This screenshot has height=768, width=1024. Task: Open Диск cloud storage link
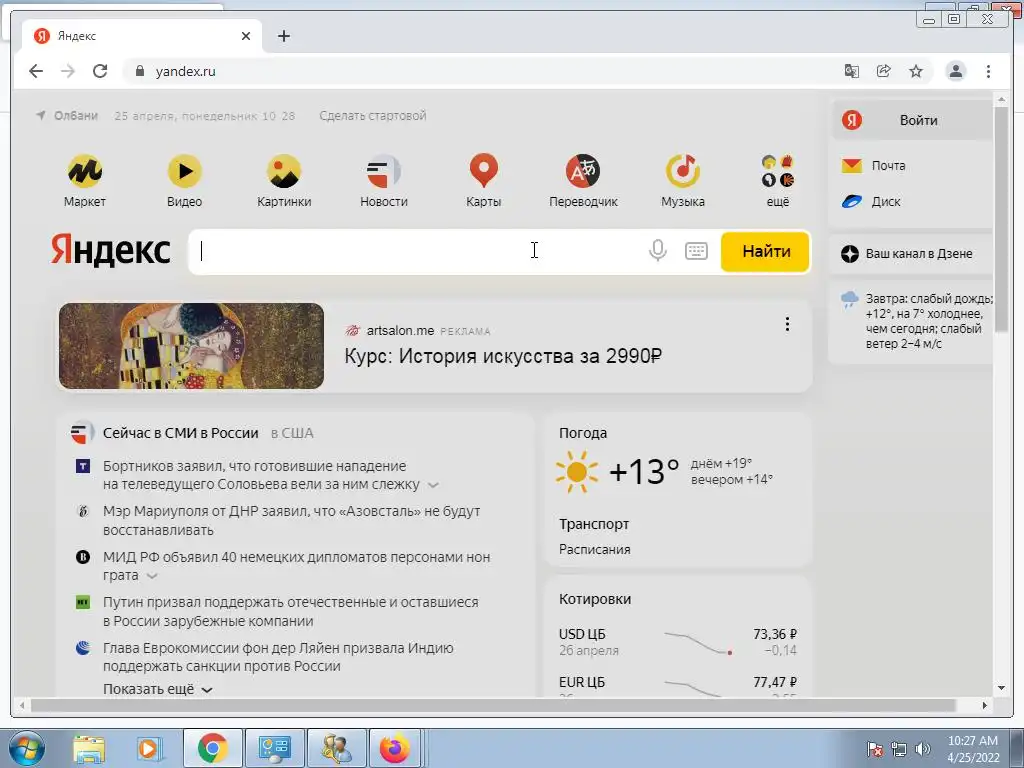pos(871,202)
